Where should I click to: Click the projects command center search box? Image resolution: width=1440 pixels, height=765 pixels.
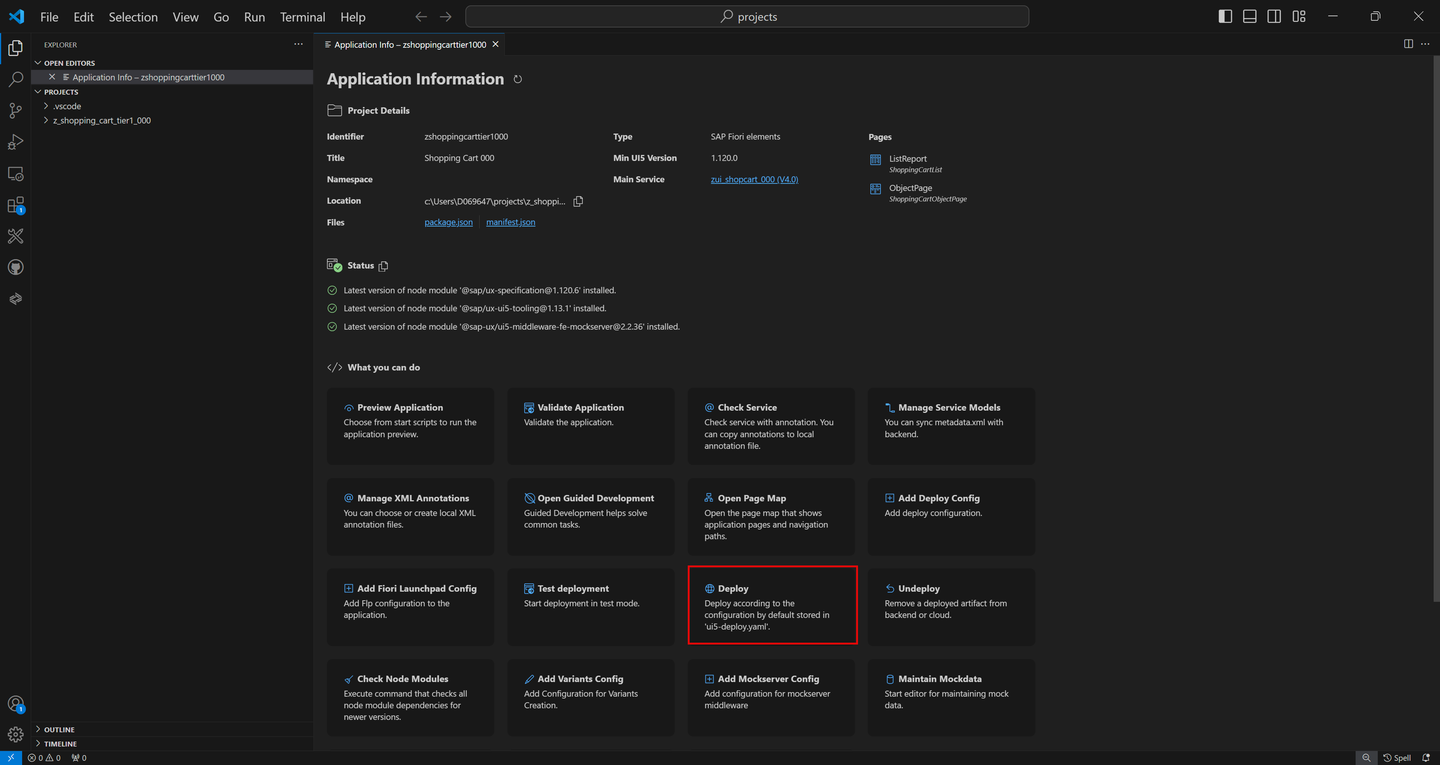(747, 17)
